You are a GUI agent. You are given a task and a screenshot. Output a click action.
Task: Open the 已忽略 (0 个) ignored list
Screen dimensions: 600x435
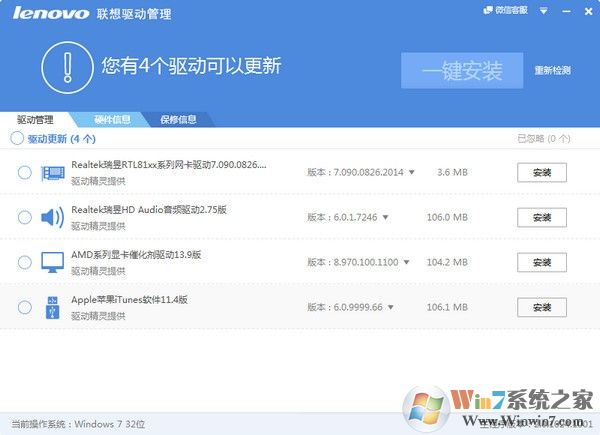pyautogui.click(x=544, y=138)
